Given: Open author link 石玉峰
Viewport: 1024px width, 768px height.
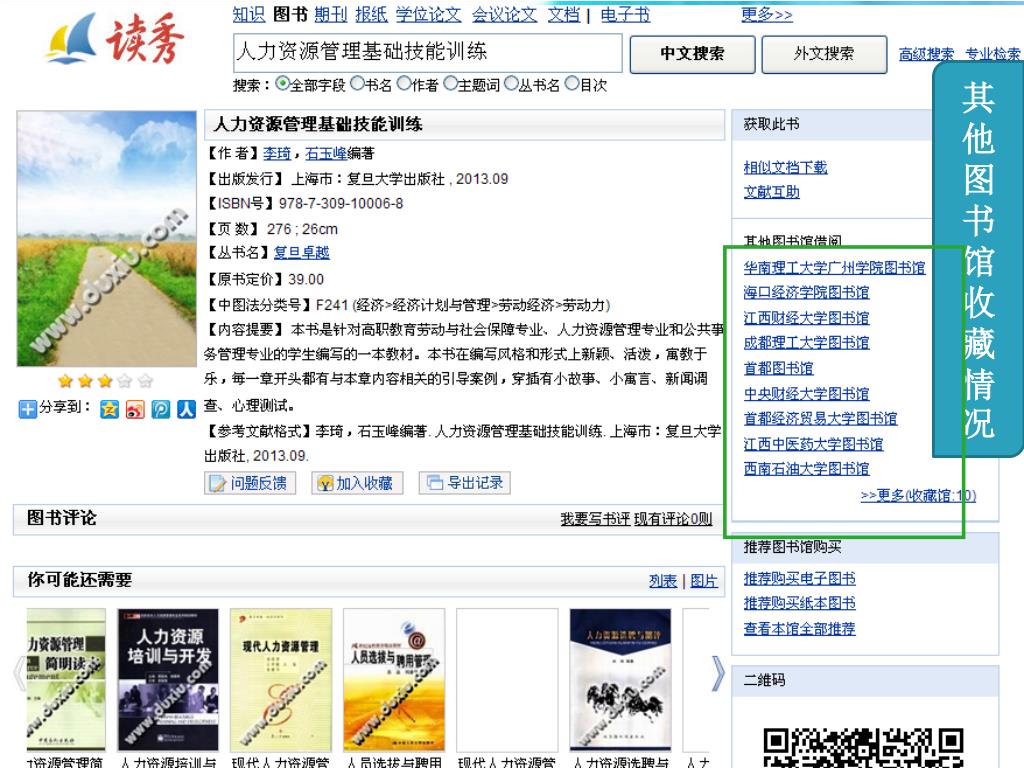Looking at the screenshot, I should (x=327, y=153).
